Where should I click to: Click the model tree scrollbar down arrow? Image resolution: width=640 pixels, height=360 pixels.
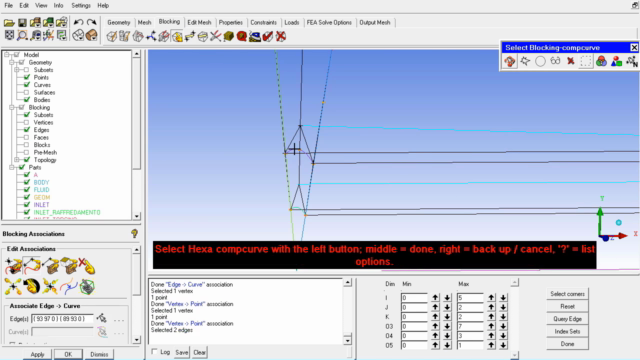pyautogui.click(x=136, y=216)
